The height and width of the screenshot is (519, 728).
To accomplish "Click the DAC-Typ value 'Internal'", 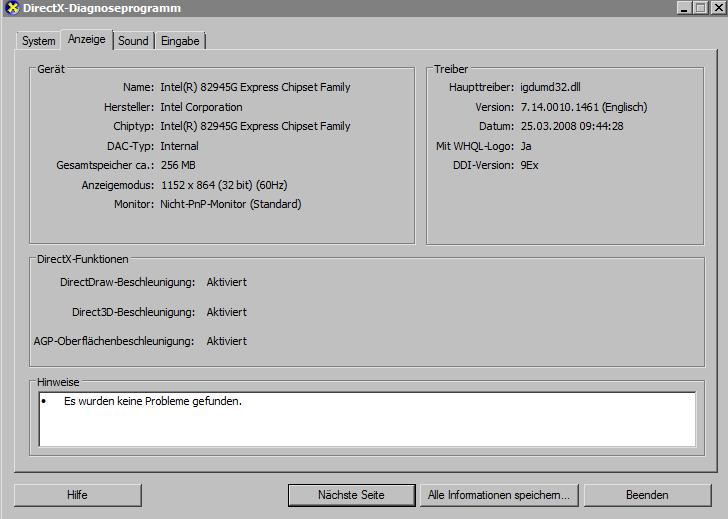I will (x=179, y=146).
